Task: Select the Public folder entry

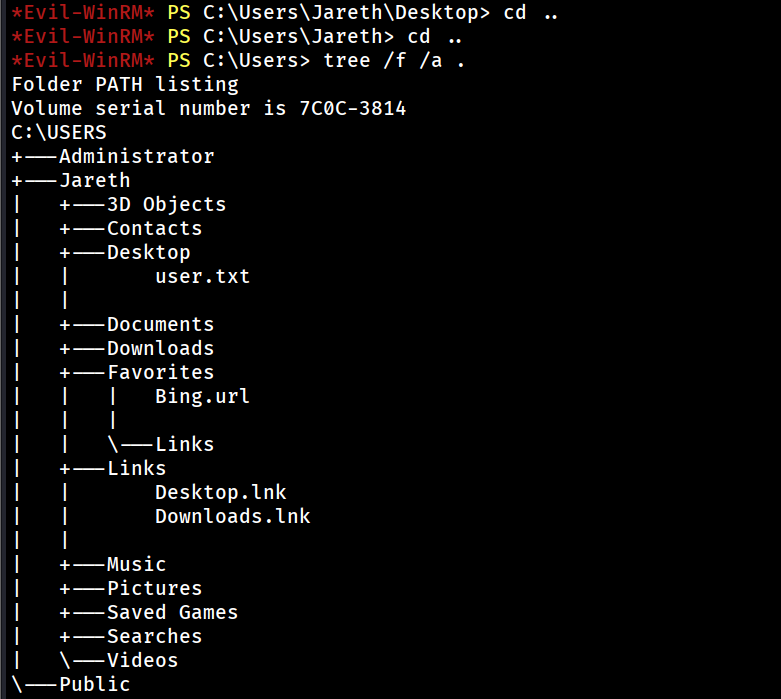Action: (94, 684)
